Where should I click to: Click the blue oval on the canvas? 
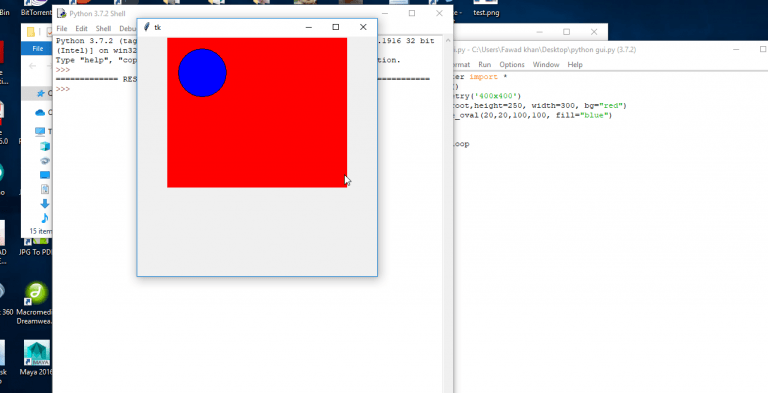202,73
